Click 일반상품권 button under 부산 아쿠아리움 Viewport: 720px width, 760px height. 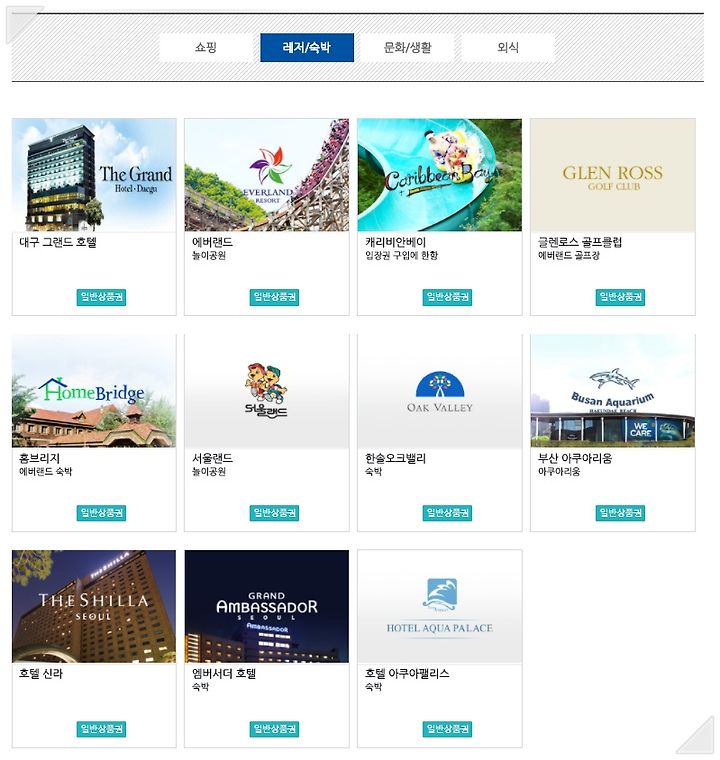coord(620,513)
